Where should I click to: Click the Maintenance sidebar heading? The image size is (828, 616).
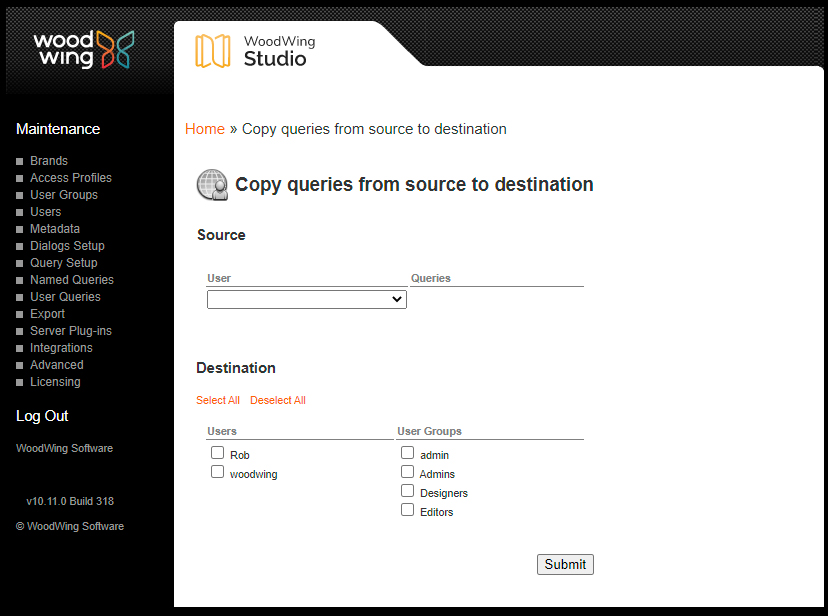58,129
